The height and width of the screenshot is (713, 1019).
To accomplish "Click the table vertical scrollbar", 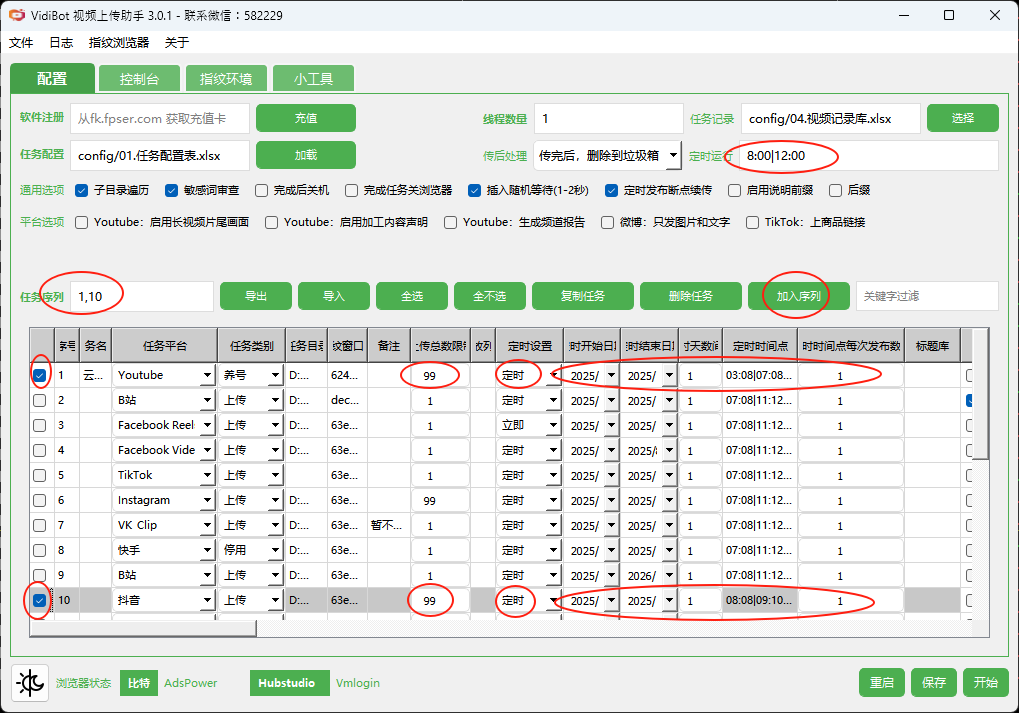I will point(981,395).
